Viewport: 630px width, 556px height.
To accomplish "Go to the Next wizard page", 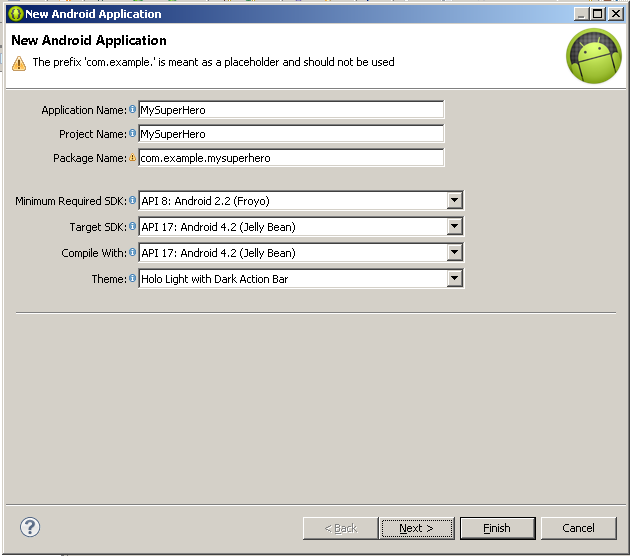I will (417, 528).
